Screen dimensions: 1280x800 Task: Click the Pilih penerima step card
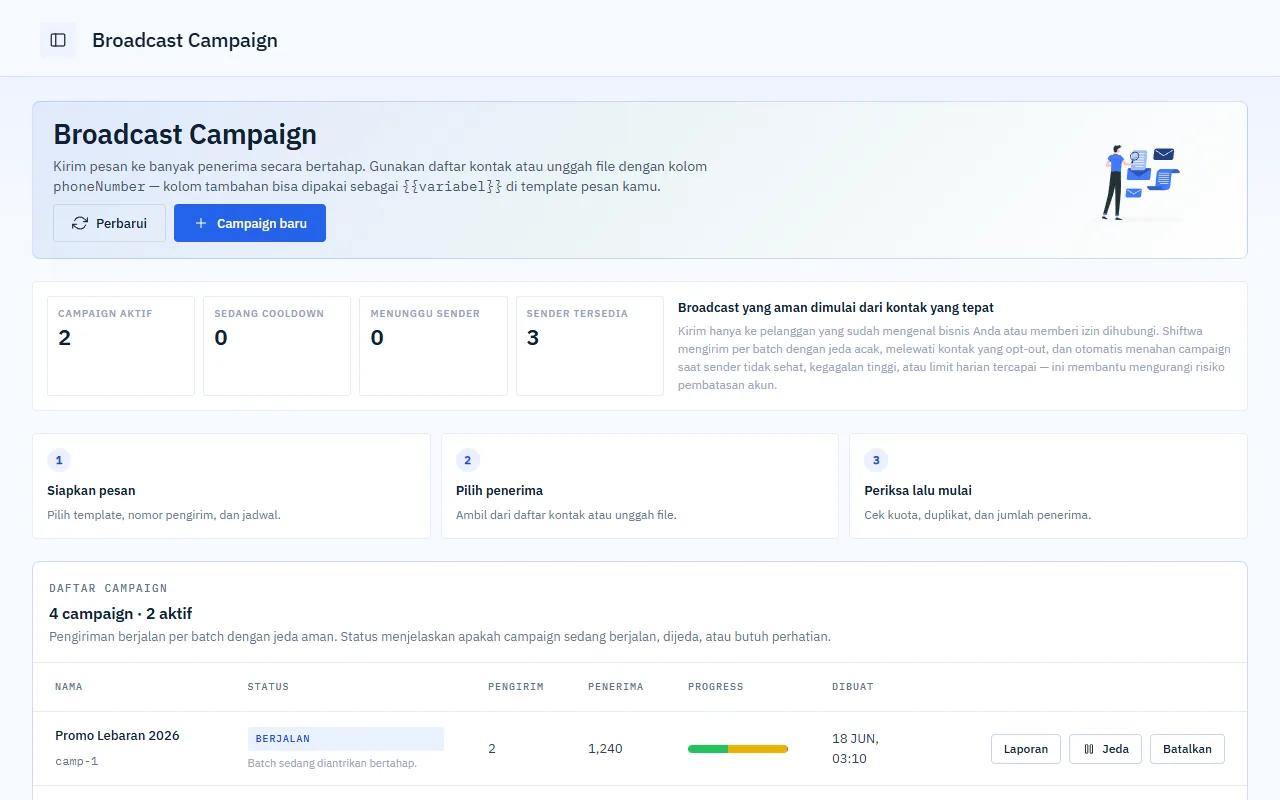point(640,486)
